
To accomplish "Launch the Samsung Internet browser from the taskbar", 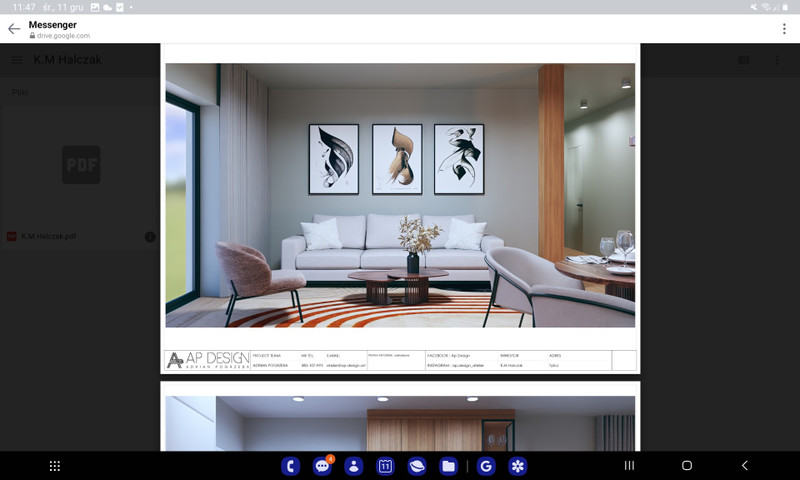I will [417, 466].
